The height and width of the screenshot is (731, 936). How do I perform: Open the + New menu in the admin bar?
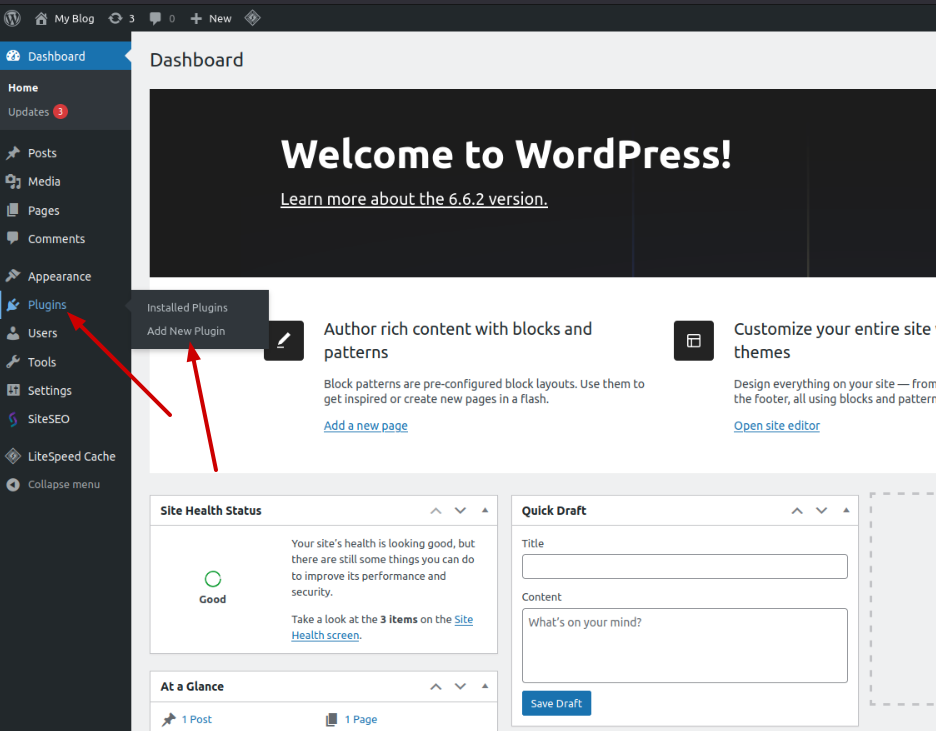pos(210,17)
